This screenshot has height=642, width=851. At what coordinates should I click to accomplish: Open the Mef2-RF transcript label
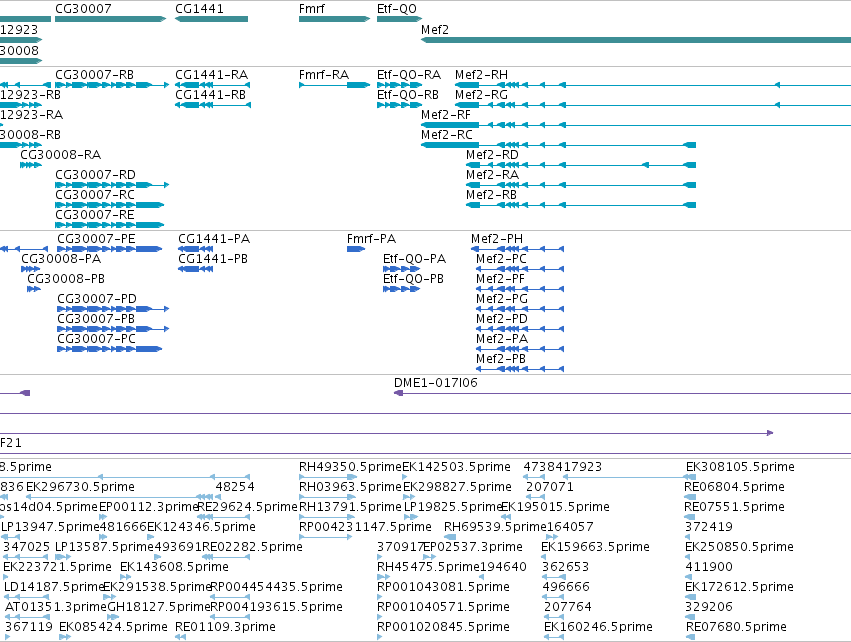[446, 115]
